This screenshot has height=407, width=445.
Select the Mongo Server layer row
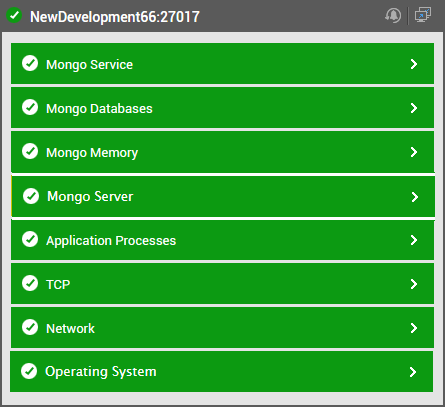(223, 196)
